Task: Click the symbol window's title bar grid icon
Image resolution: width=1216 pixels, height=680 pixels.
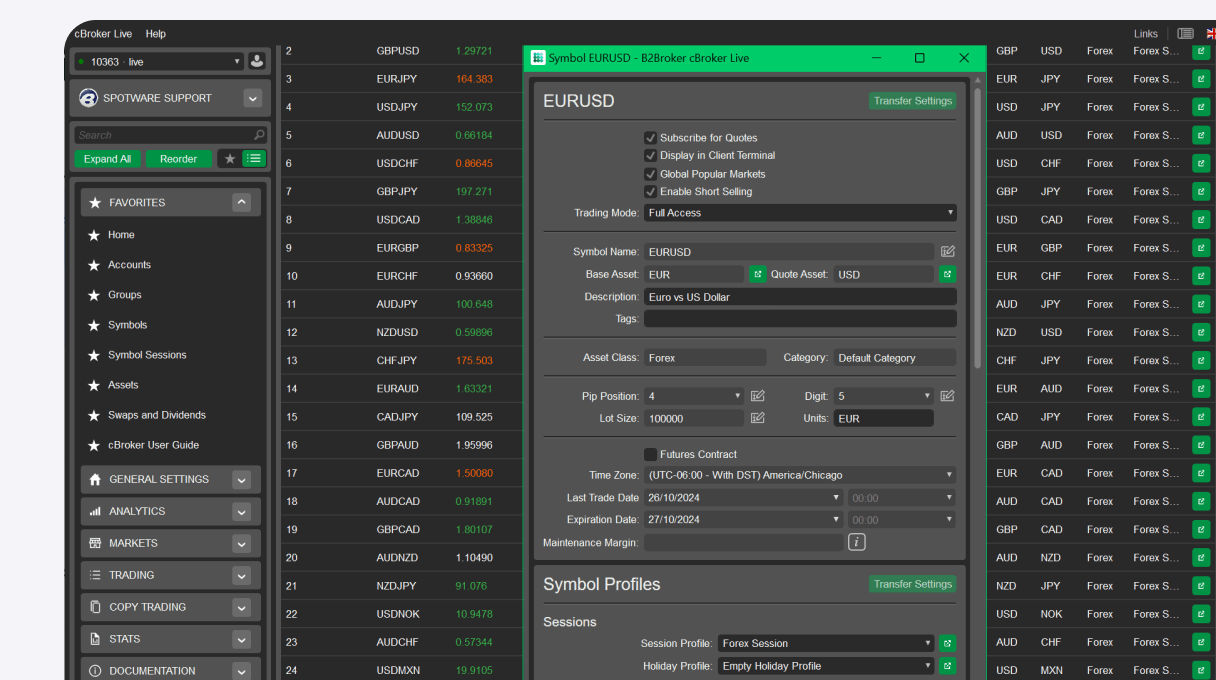Action: point(538,58)
